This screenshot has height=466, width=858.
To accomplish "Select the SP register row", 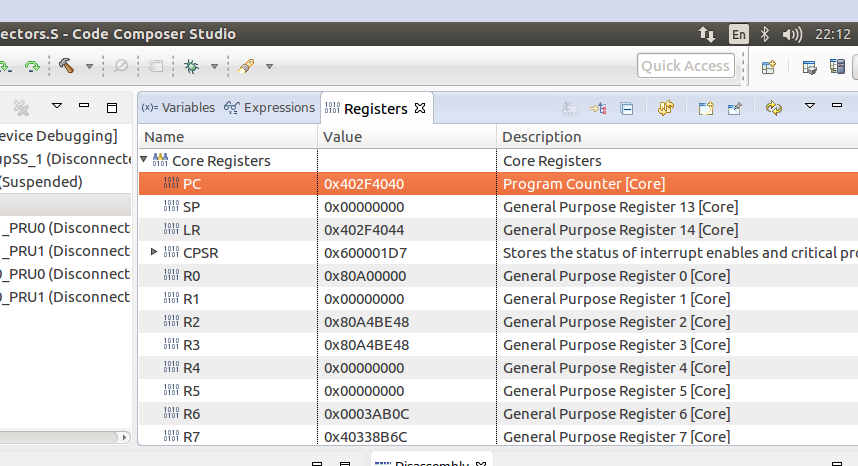I will pos(498,207).
